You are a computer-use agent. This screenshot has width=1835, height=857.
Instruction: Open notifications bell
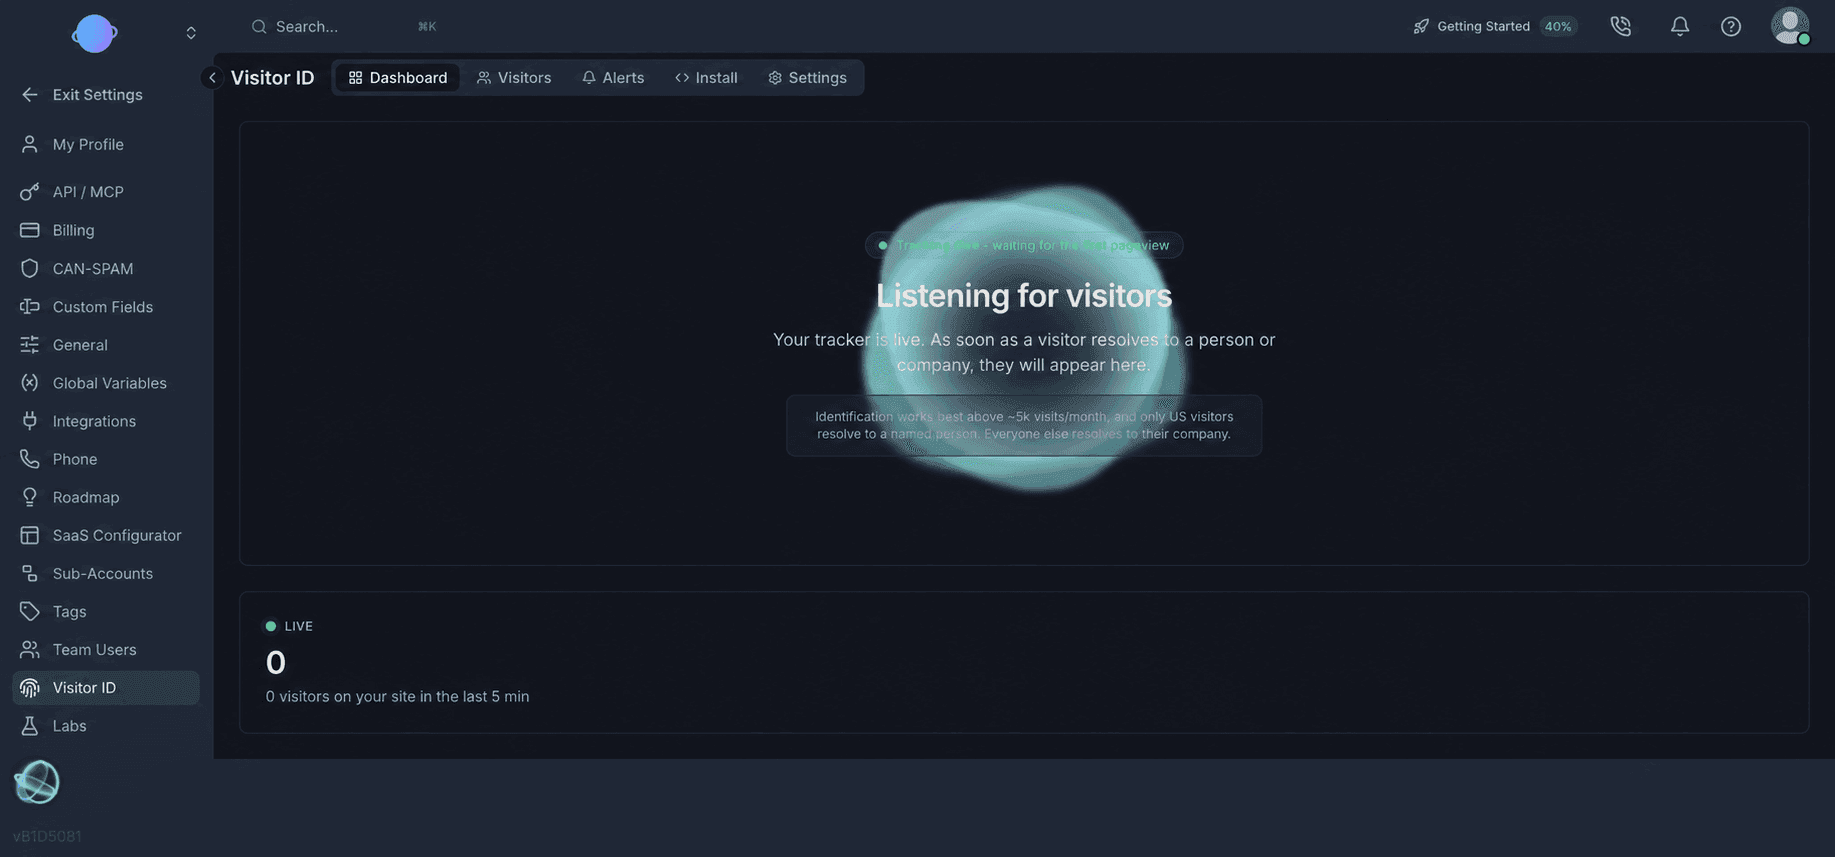1680,27
